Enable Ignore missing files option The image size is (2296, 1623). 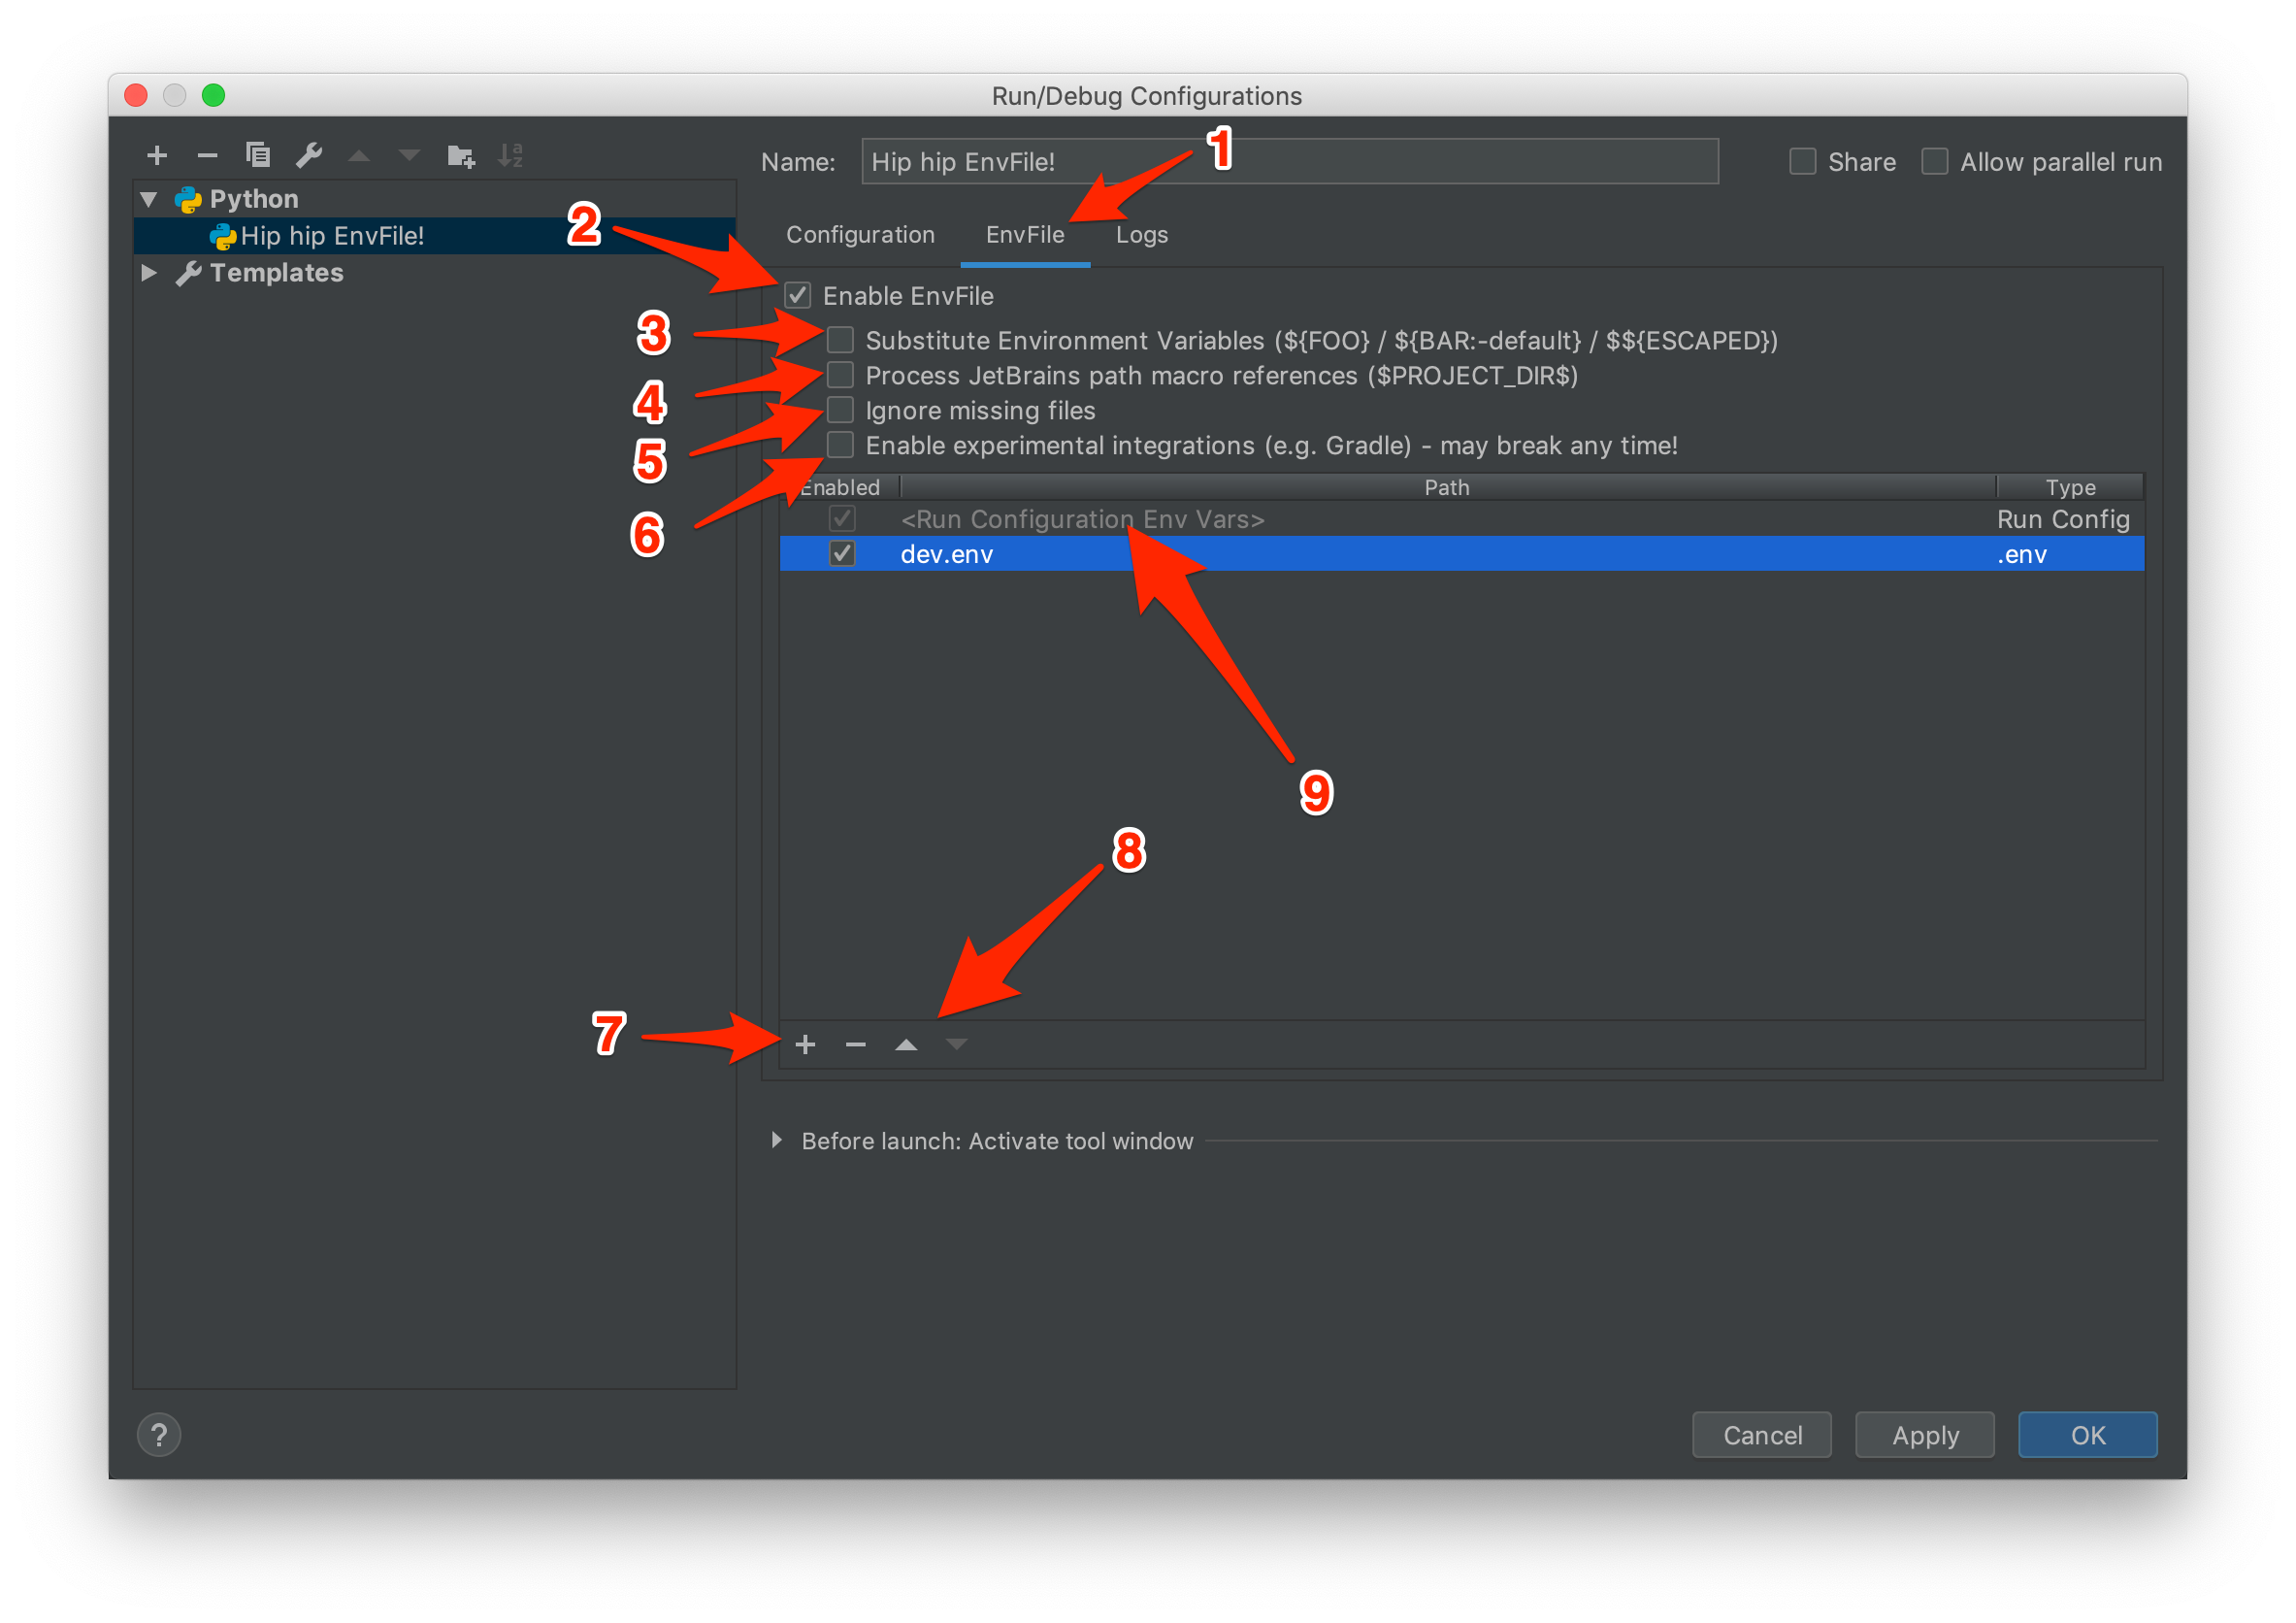click(x=841, y=410)
